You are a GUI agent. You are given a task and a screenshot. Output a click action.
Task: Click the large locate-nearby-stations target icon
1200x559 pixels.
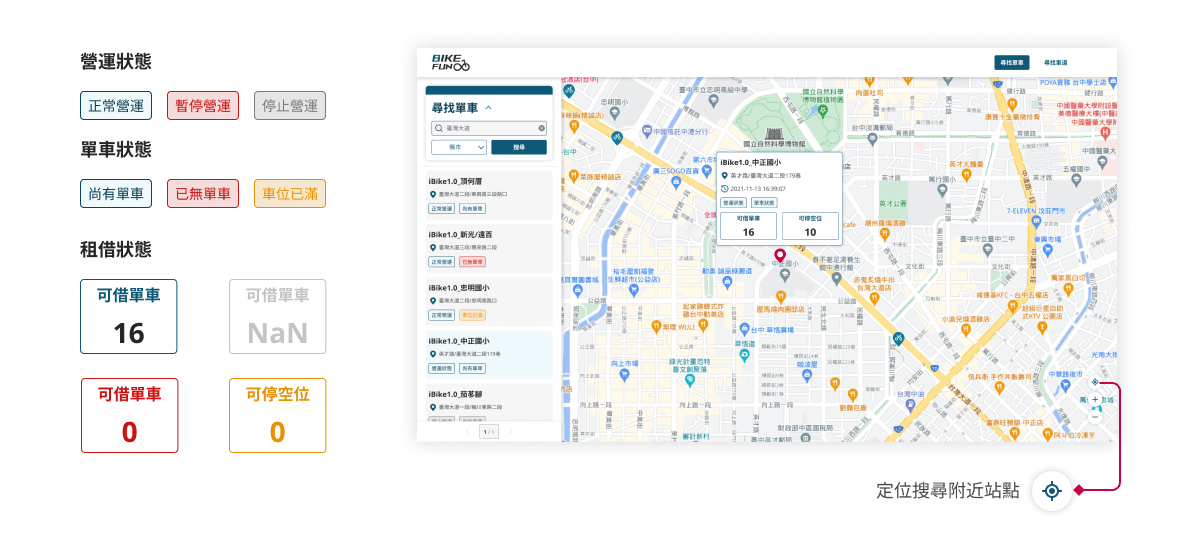tap(1051, 491)
